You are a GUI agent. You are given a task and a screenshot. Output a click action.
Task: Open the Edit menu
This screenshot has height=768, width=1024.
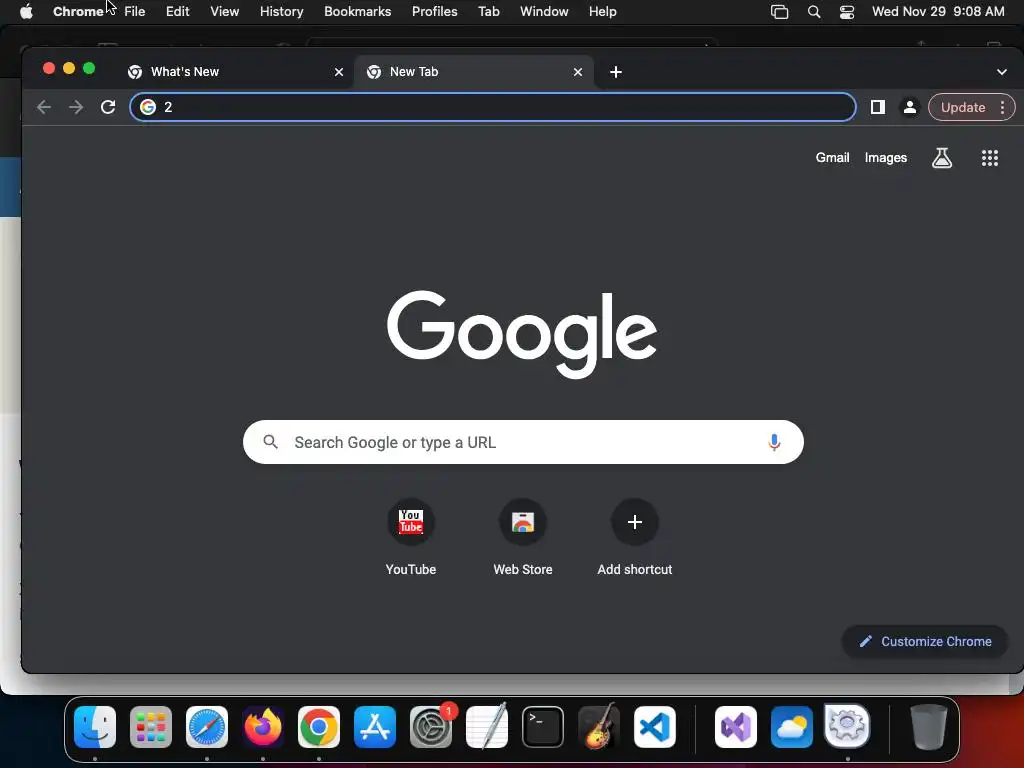[178, 12]
